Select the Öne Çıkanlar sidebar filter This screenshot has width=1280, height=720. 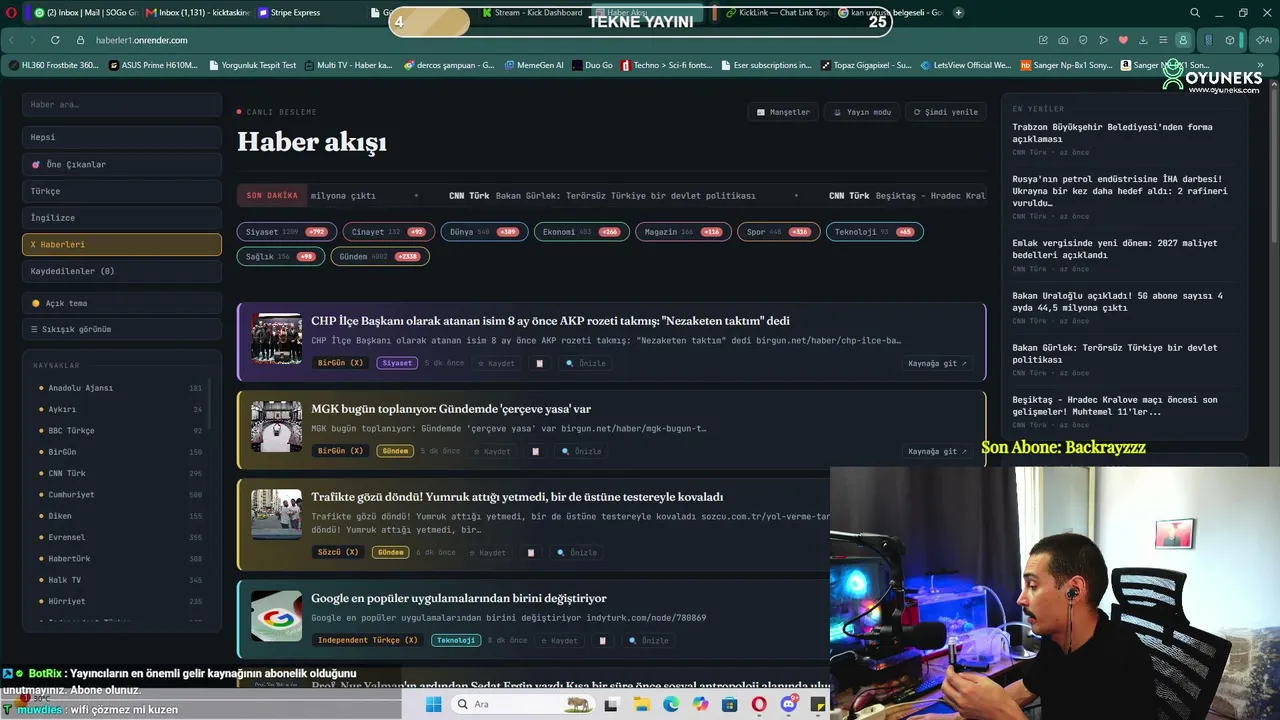point(122,164)
